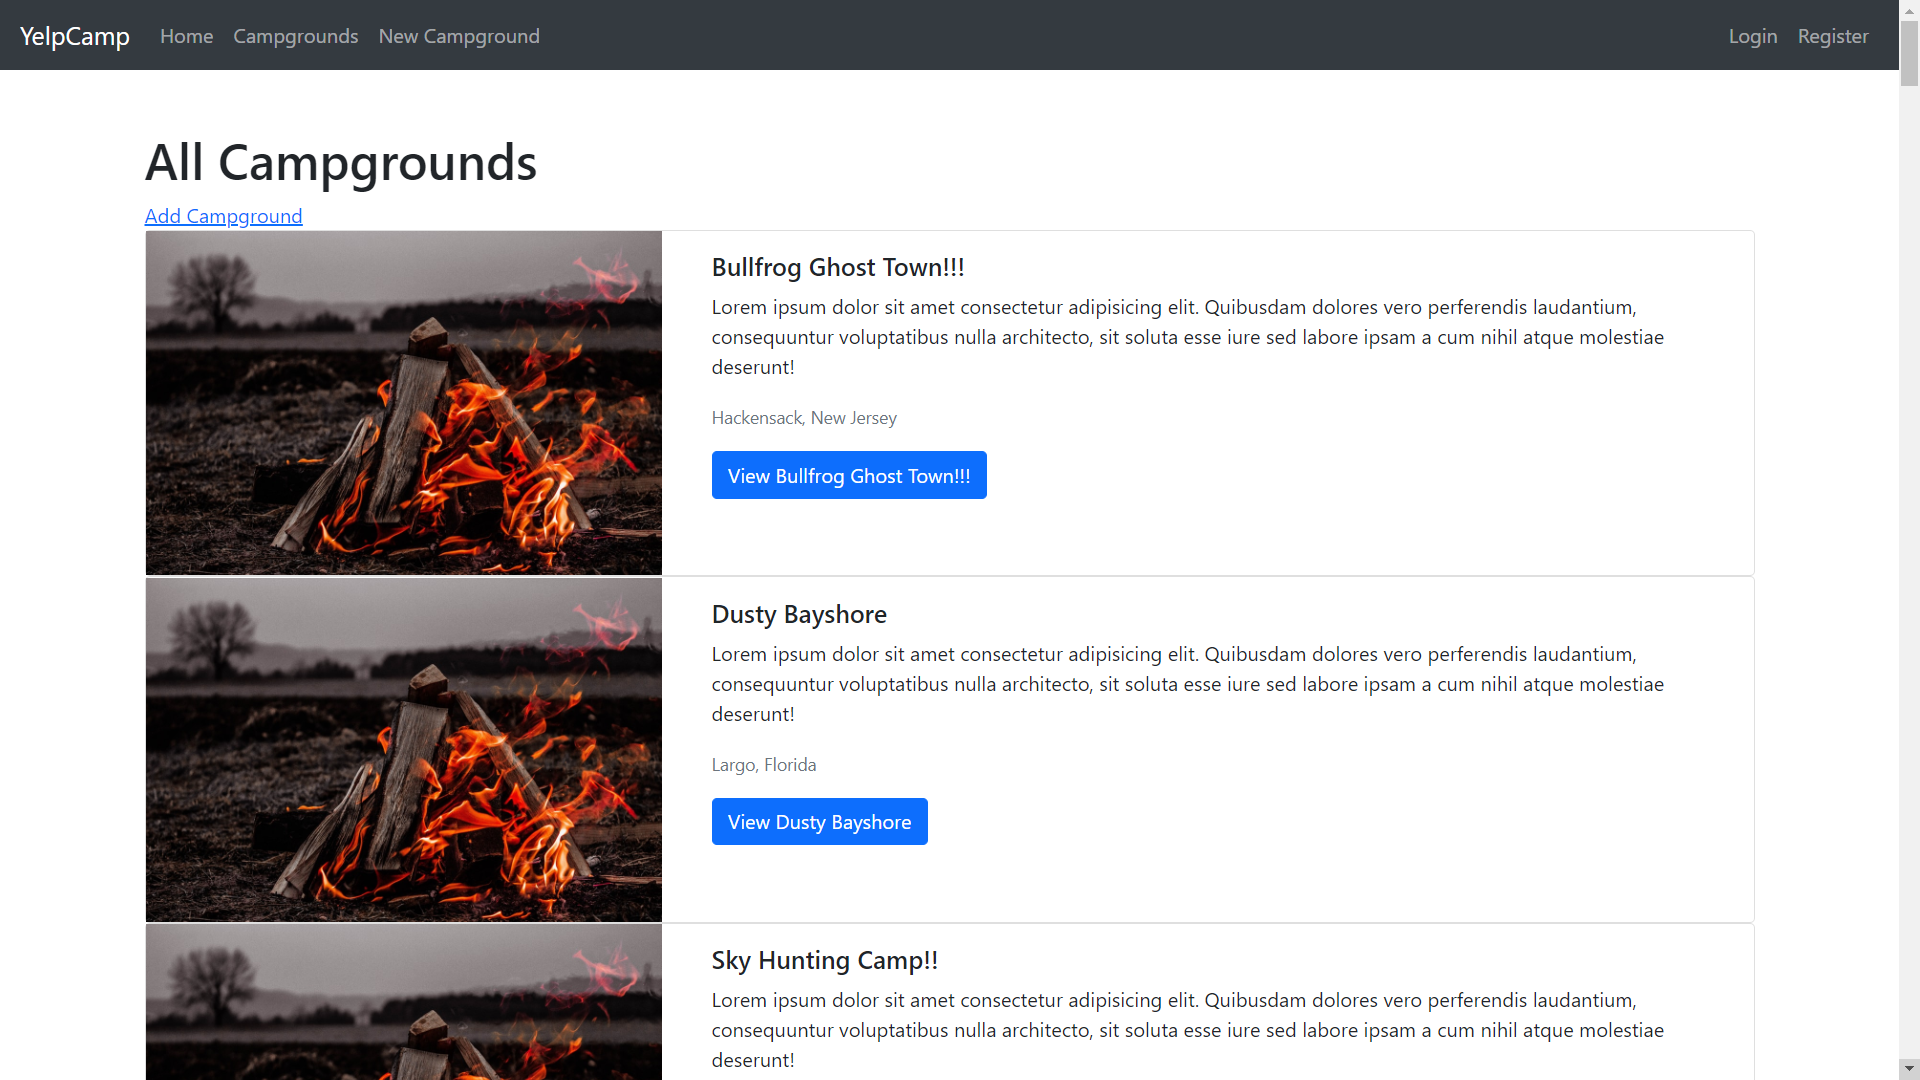Screen dimensions: 1920x1080
Task: Click the Dusty Bayshore heading
Action: click(x=798, y=614)
